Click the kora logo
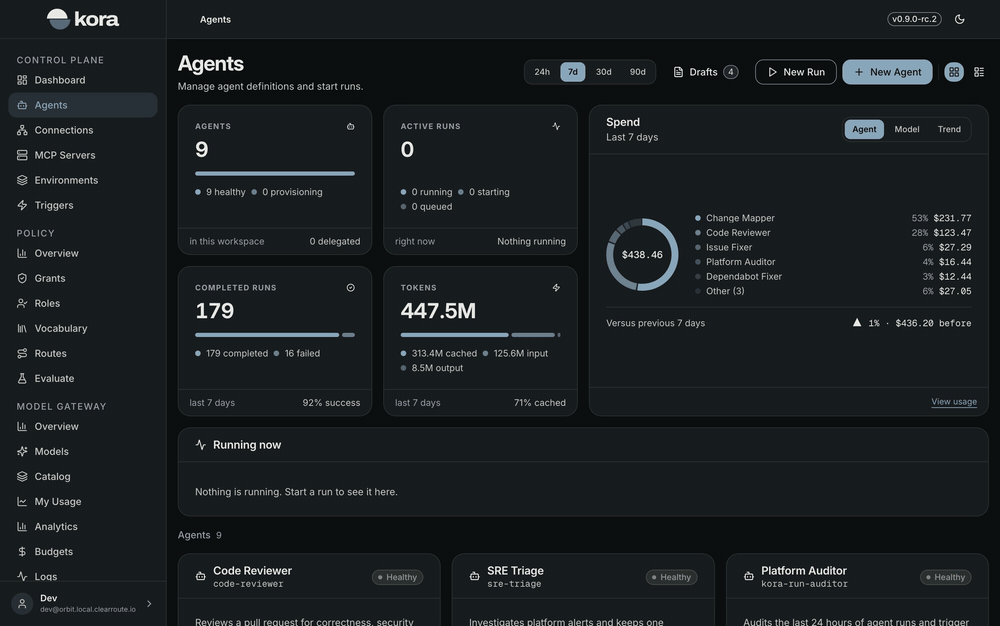The width and height of the screenshot is (1000, 626). (83, 19)
